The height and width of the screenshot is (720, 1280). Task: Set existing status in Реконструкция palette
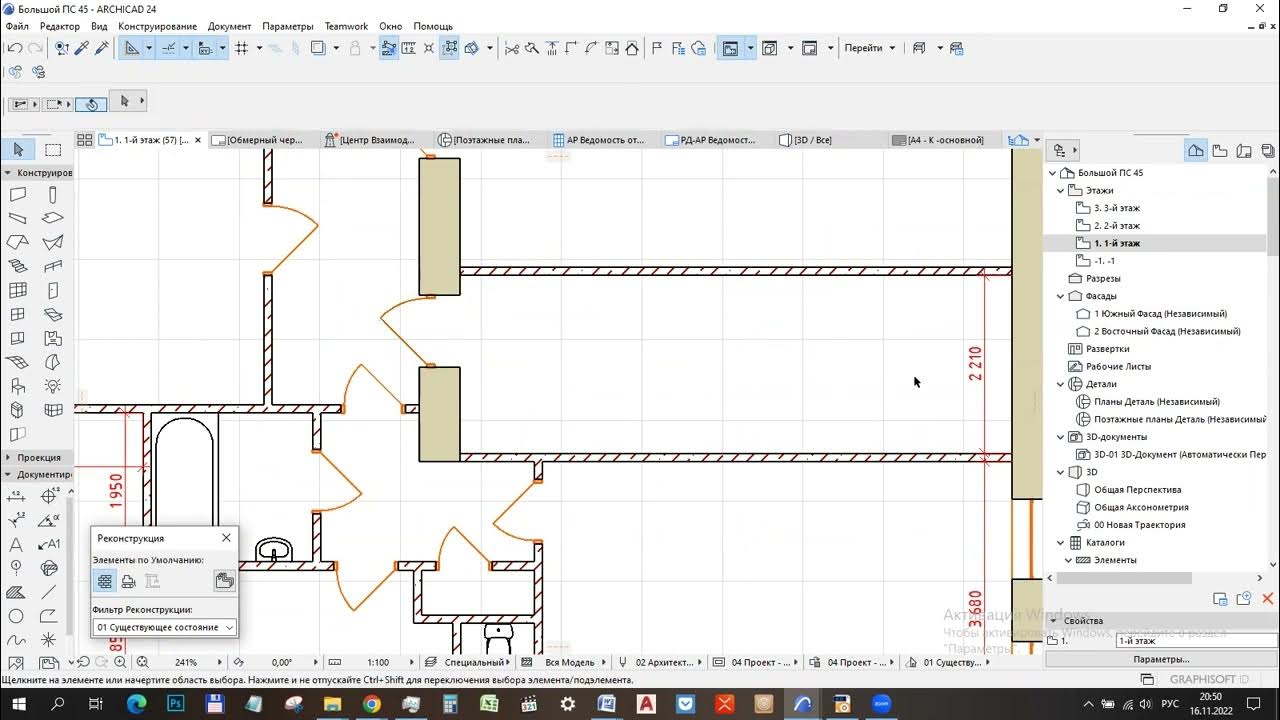point(105,581)
